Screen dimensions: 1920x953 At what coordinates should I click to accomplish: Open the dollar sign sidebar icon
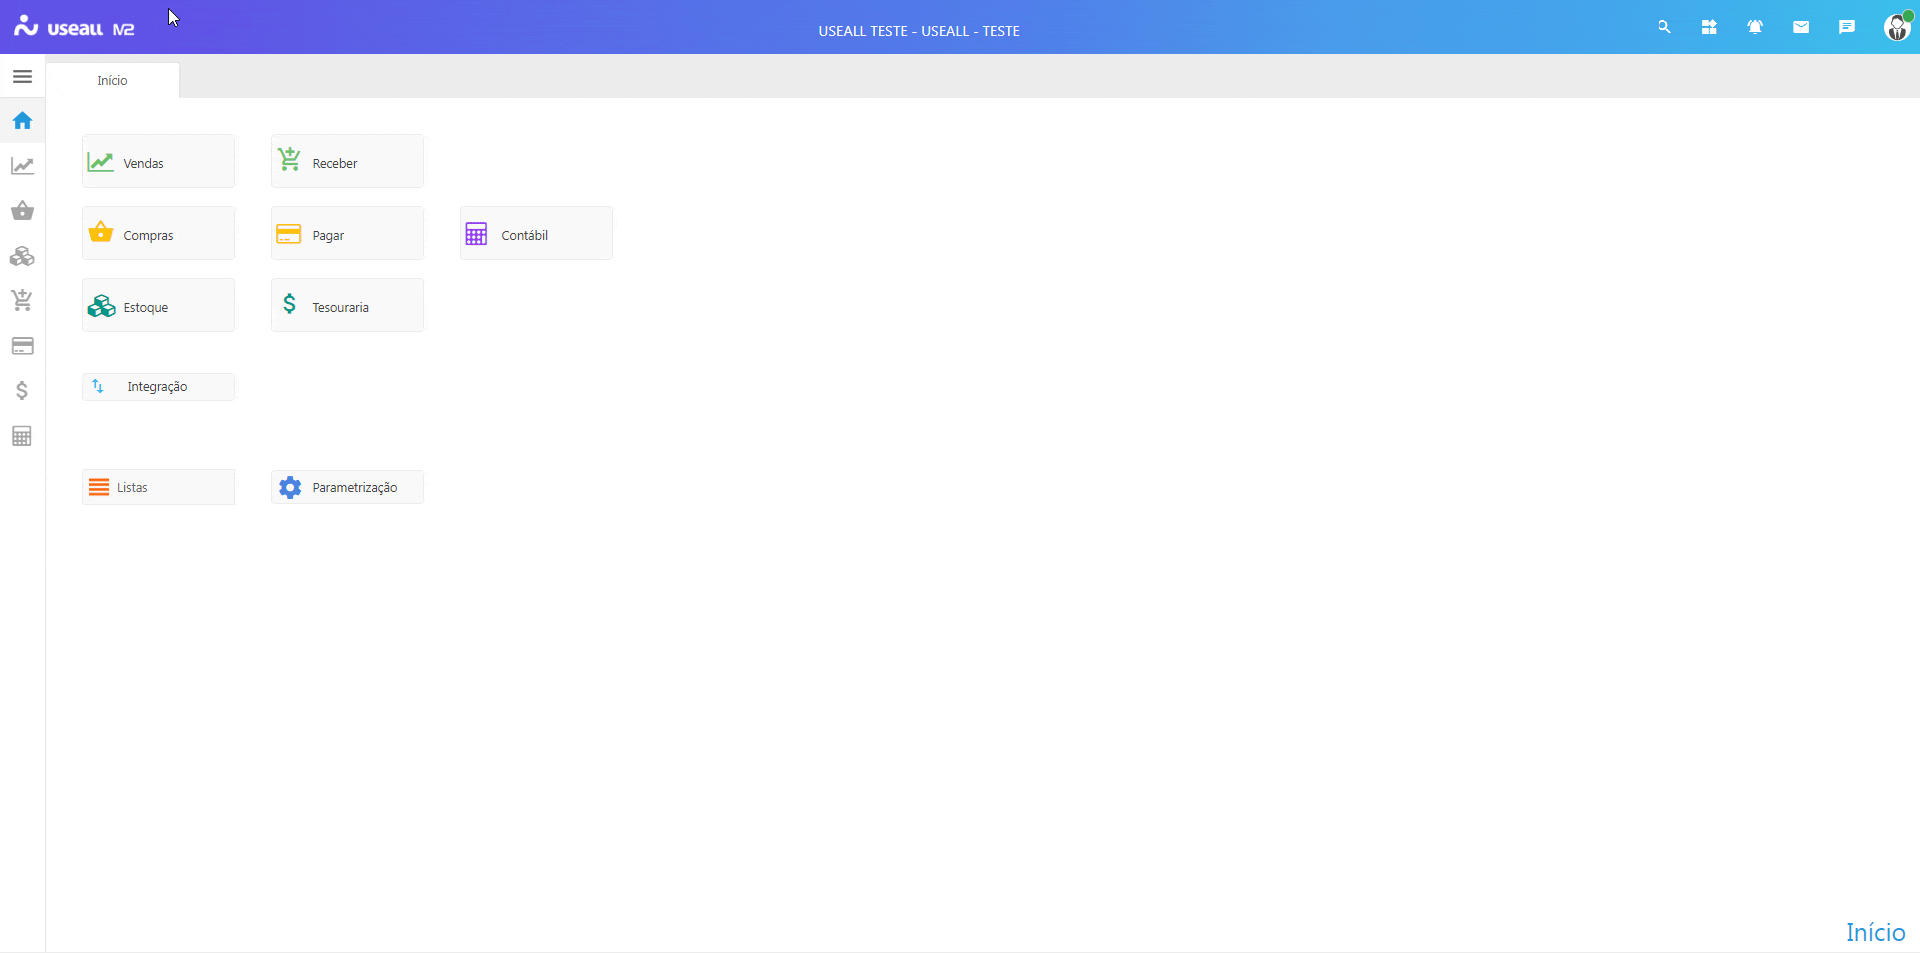tap(22, 391)
